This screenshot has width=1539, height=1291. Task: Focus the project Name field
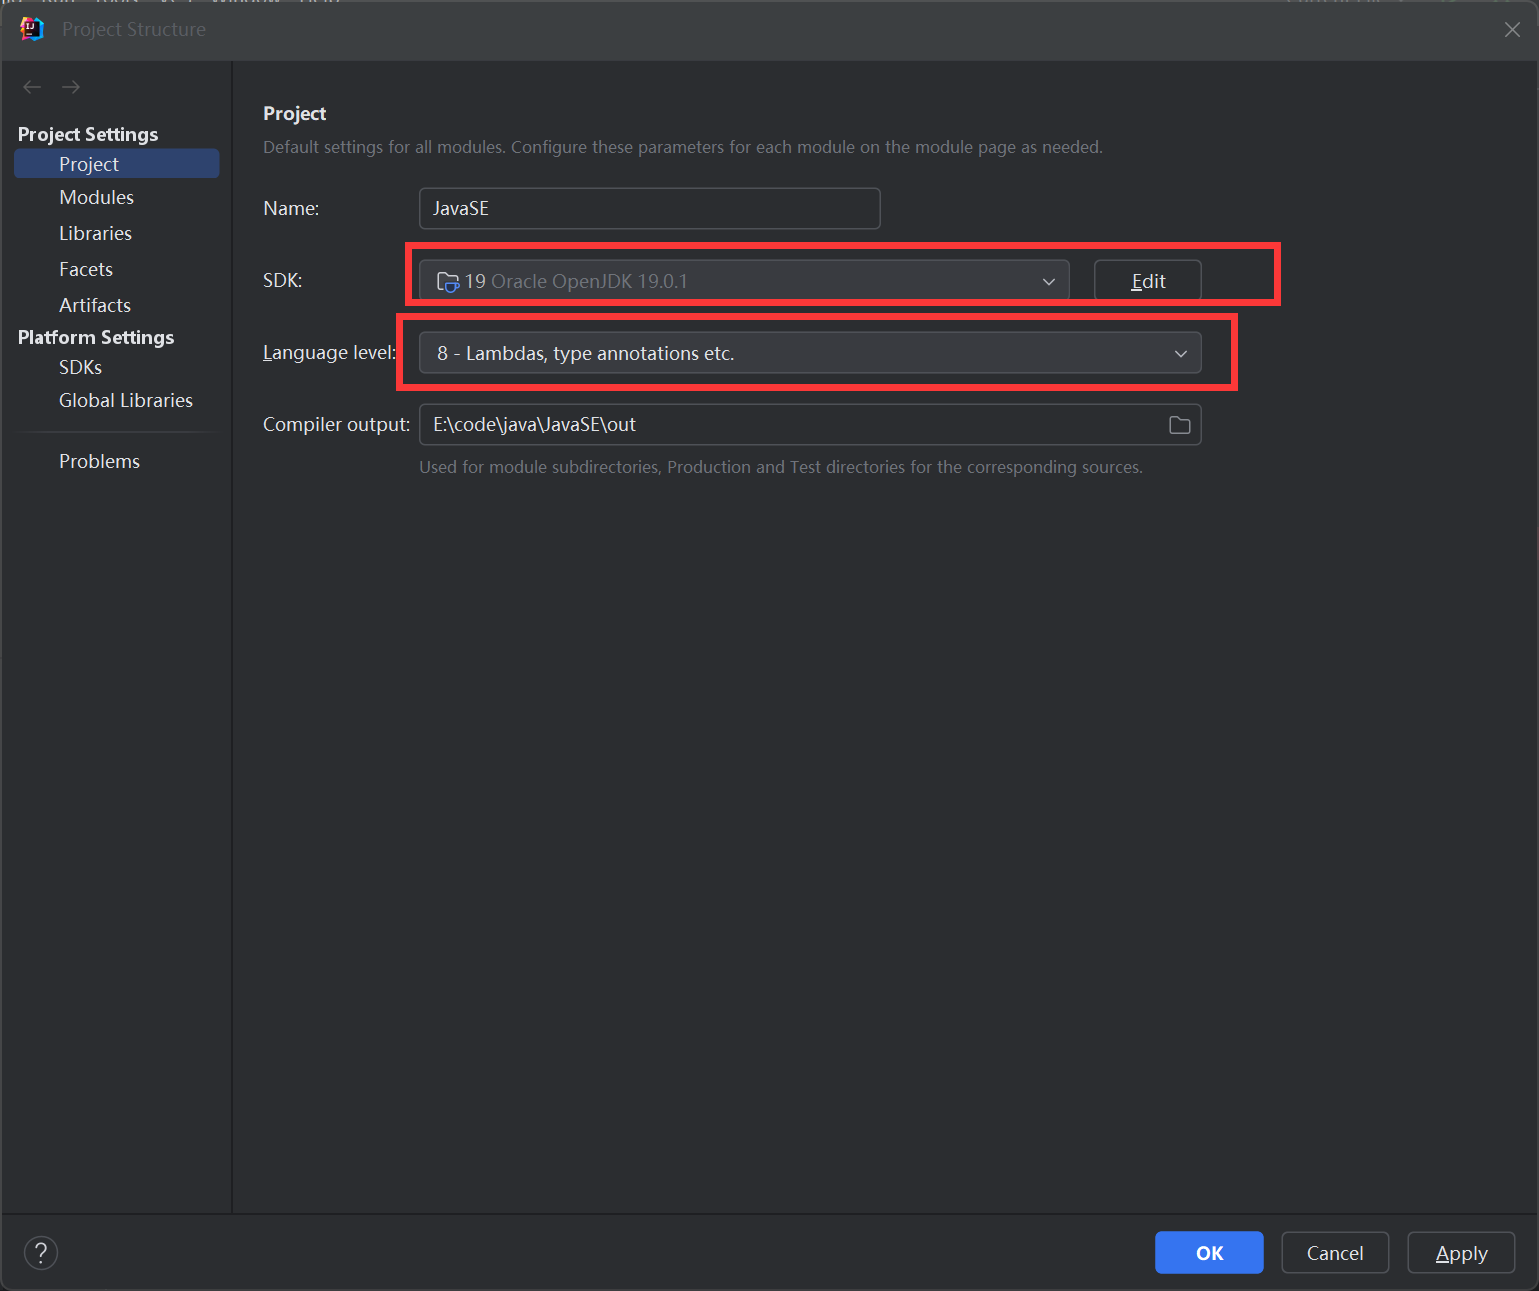click(649, 208)
